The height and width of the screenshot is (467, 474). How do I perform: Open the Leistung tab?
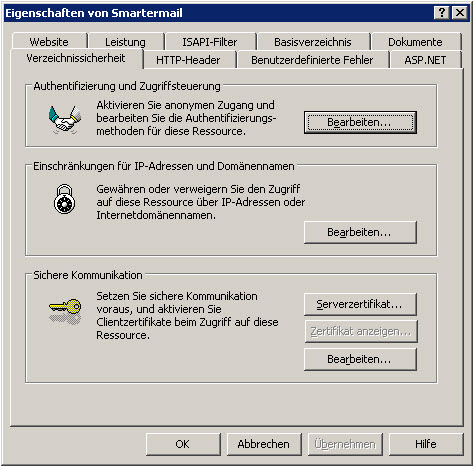pyautogui.click(x=126, y=42)
